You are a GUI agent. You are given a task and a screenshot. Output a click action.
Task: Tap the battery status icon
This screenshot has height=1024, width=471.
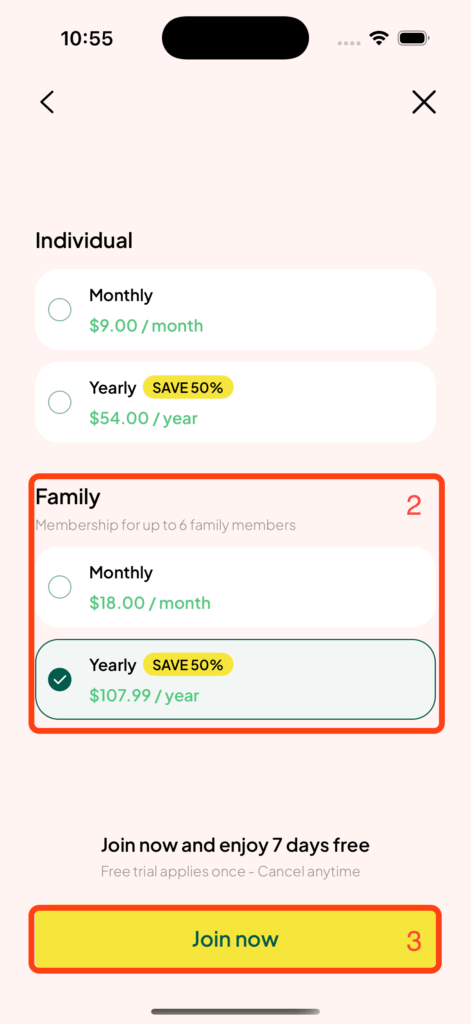(x=413, y=38)
